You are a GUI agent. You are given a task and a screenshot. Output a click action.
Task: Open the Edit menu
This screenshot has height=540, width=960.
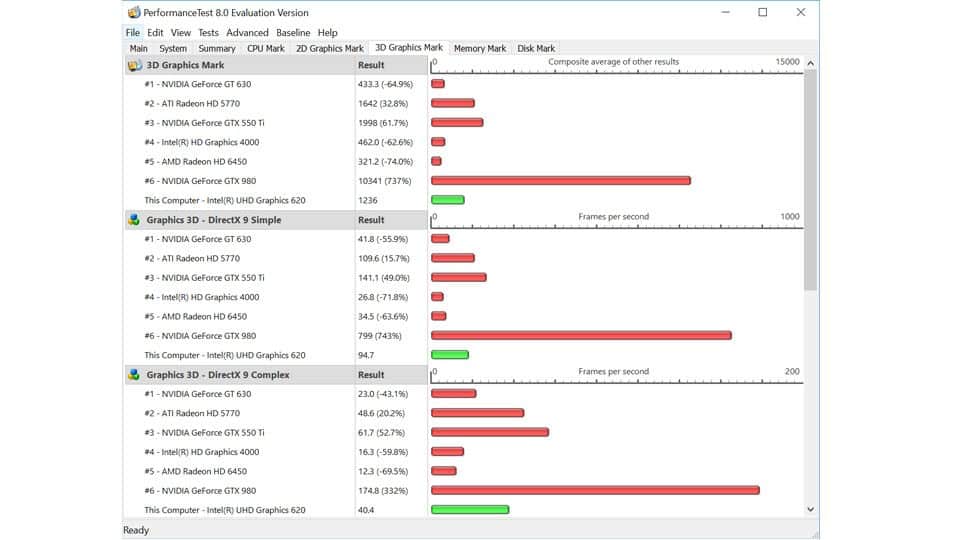155,32
